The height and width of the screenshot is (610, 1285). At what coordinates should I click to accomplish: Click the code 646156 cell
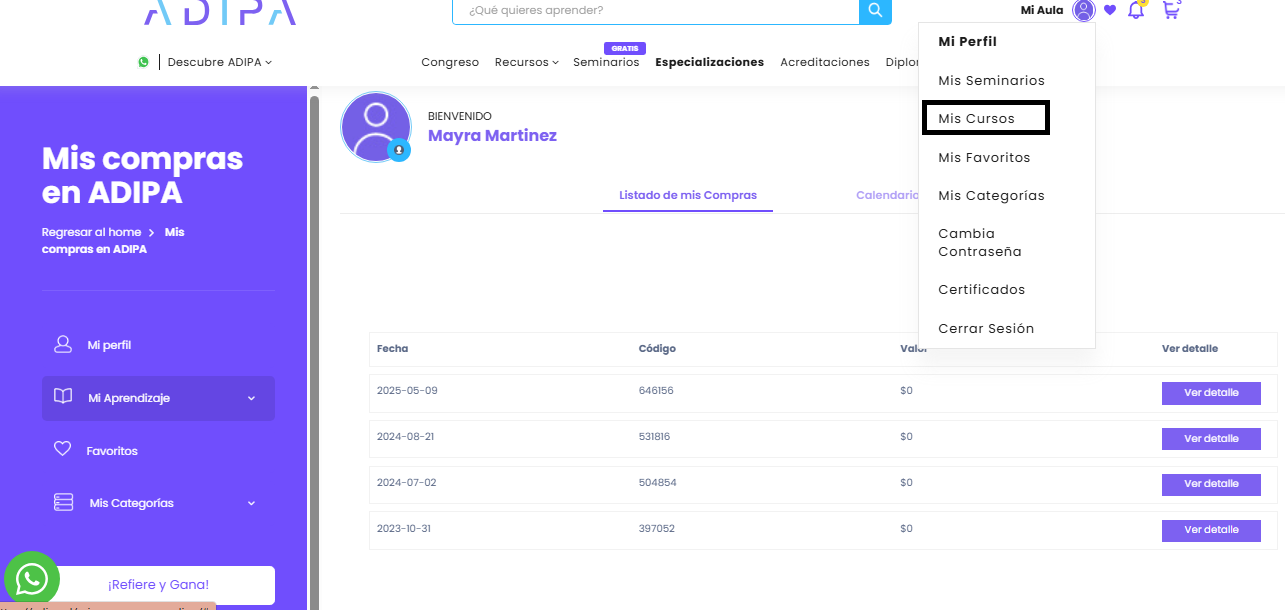pyautogui.click(x=656, y=390)
